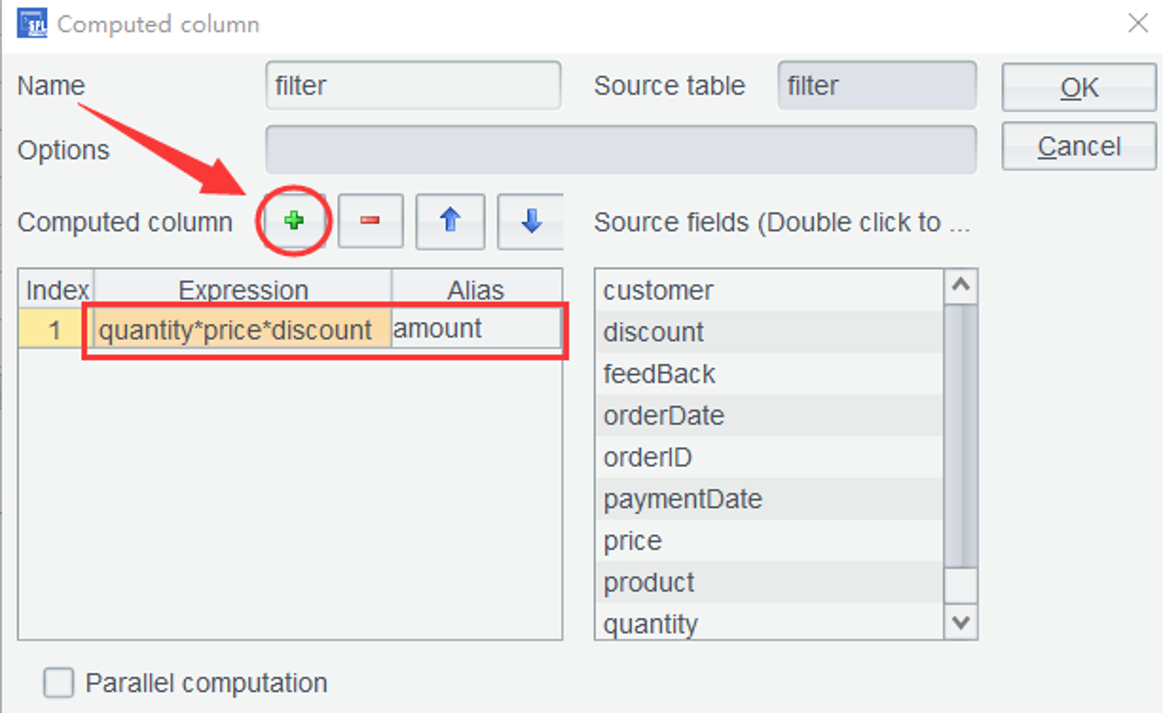Click the Name input field
The width and height of the screenshot is (1164, 719).
[413, 86]
